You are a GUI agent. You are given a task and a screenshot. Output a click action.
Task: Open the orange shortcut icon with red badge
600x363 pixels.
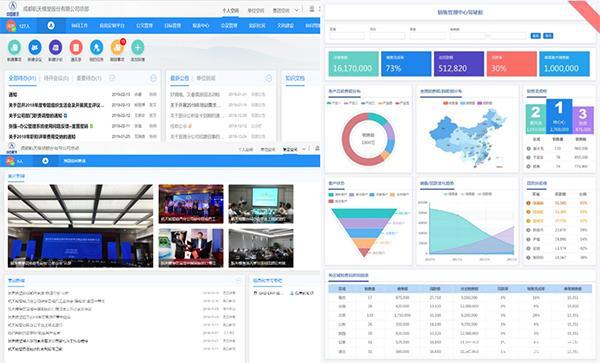point(117,47)
